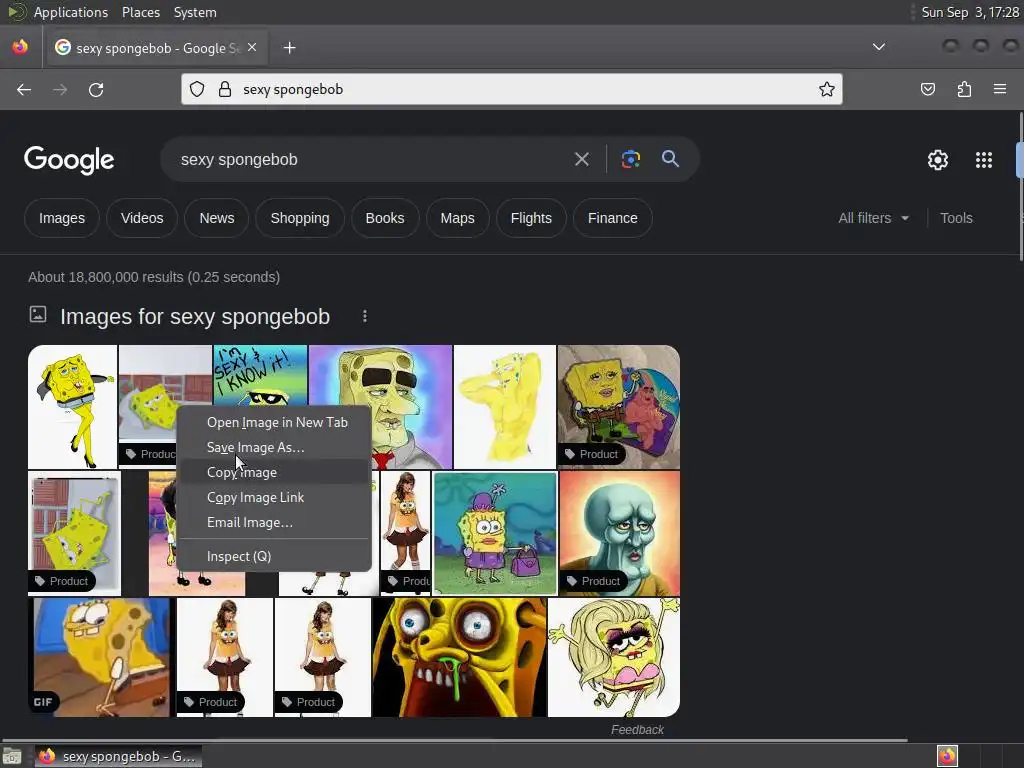Open the System menu
1024x768 pixels.
coord(195,12)
